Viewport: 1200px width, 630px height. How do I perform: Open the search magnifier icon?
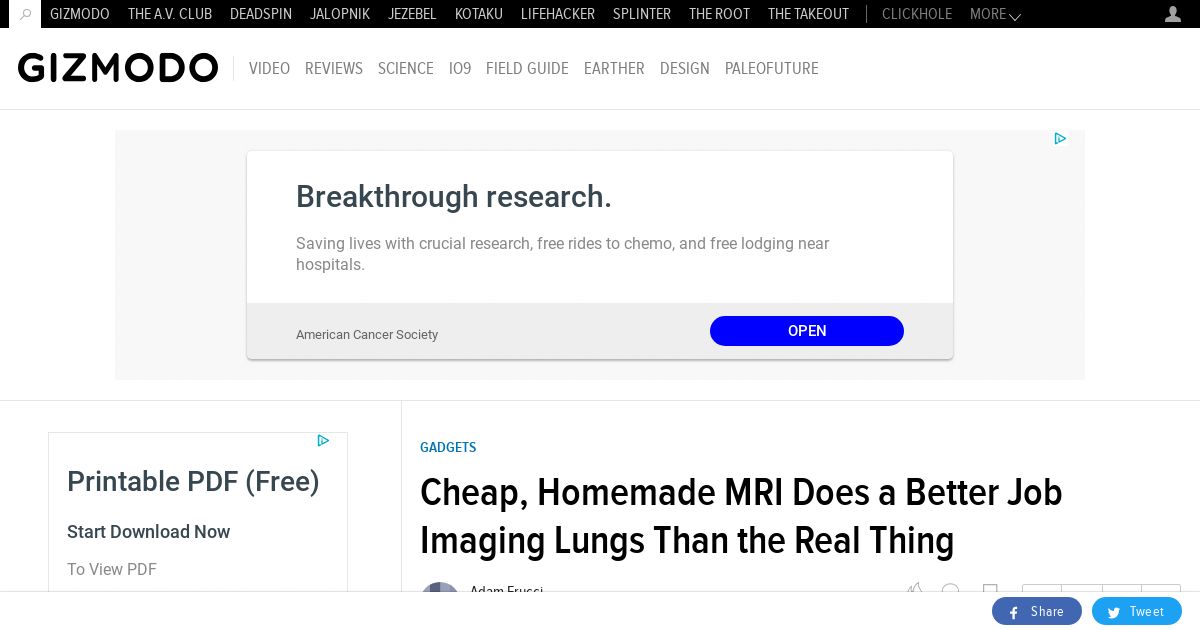point(26,14)
